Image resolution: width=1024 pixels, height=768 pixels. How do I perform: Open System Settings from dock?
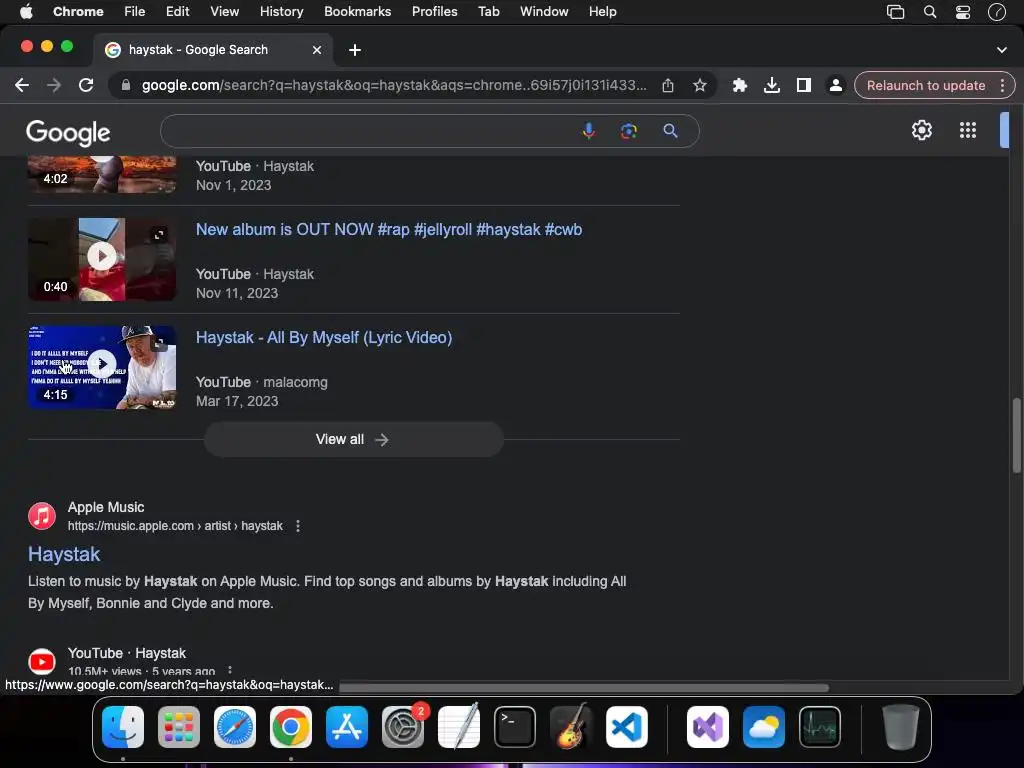click(403, 727)
